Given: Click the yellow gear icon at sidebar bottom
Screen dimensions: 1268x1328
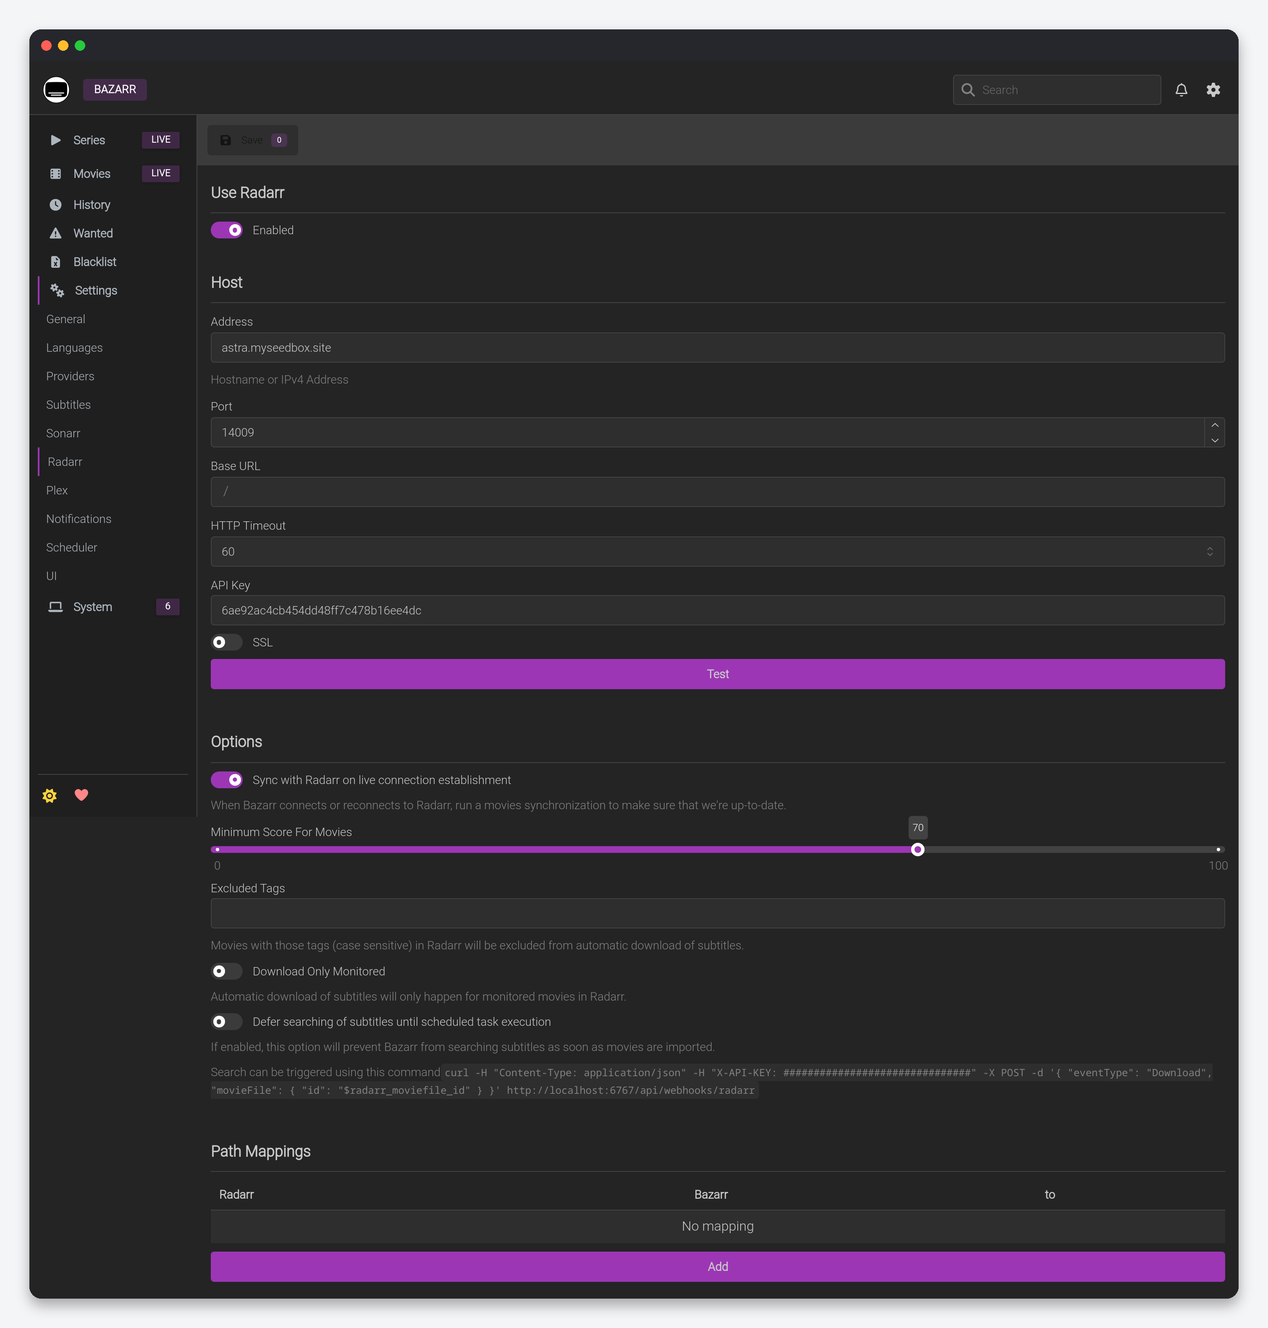Looking at the screenshot, I should (x=50, y=796).
